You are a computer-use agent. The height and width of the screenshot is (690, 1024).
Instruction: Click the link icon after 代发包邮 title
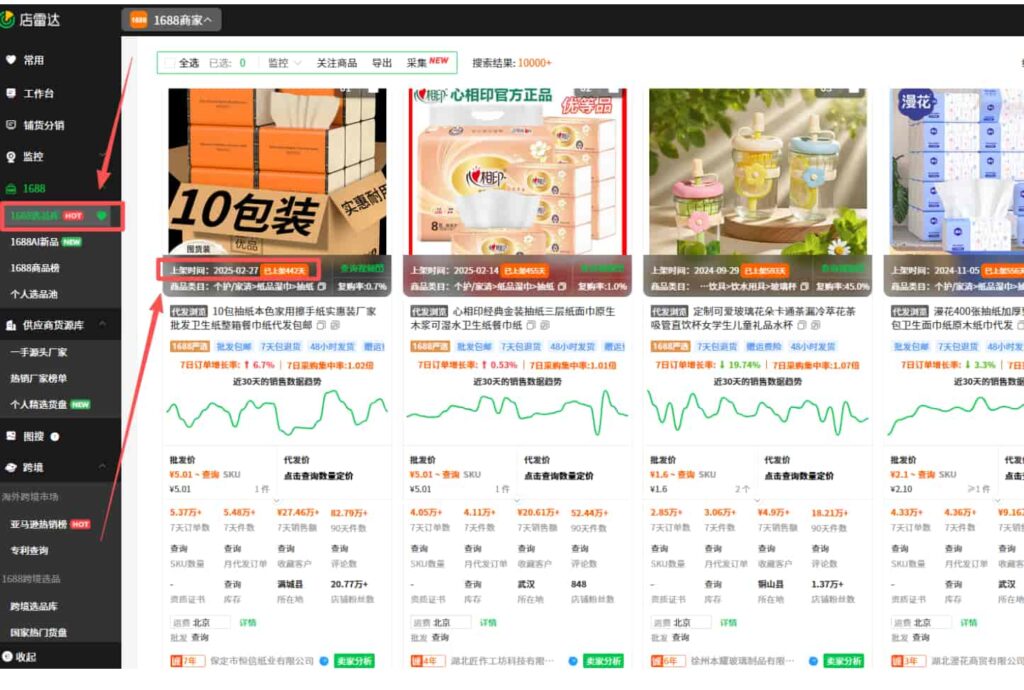pyautogui.click(x=335, y=325)
